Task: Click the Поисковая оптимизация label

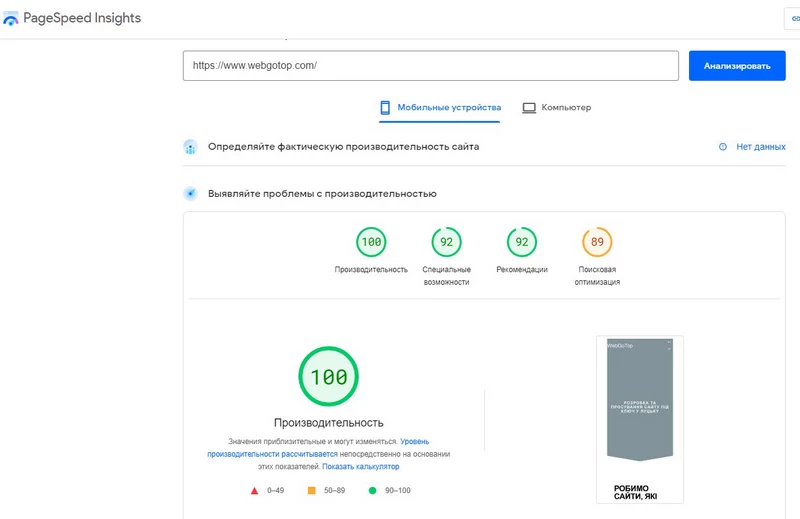Action: pos(597,276)
